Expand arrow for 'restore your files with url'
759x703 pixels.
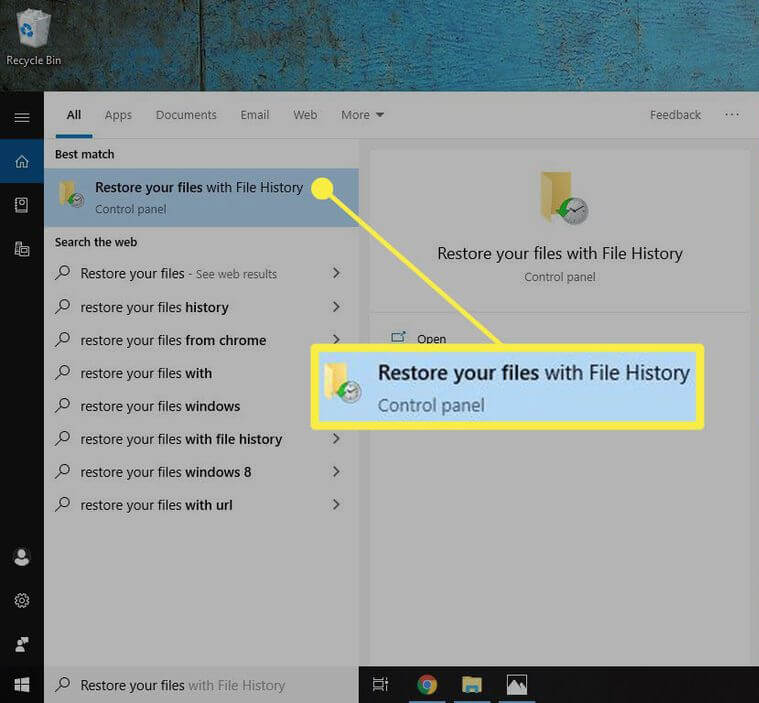(x=336, y=505)
